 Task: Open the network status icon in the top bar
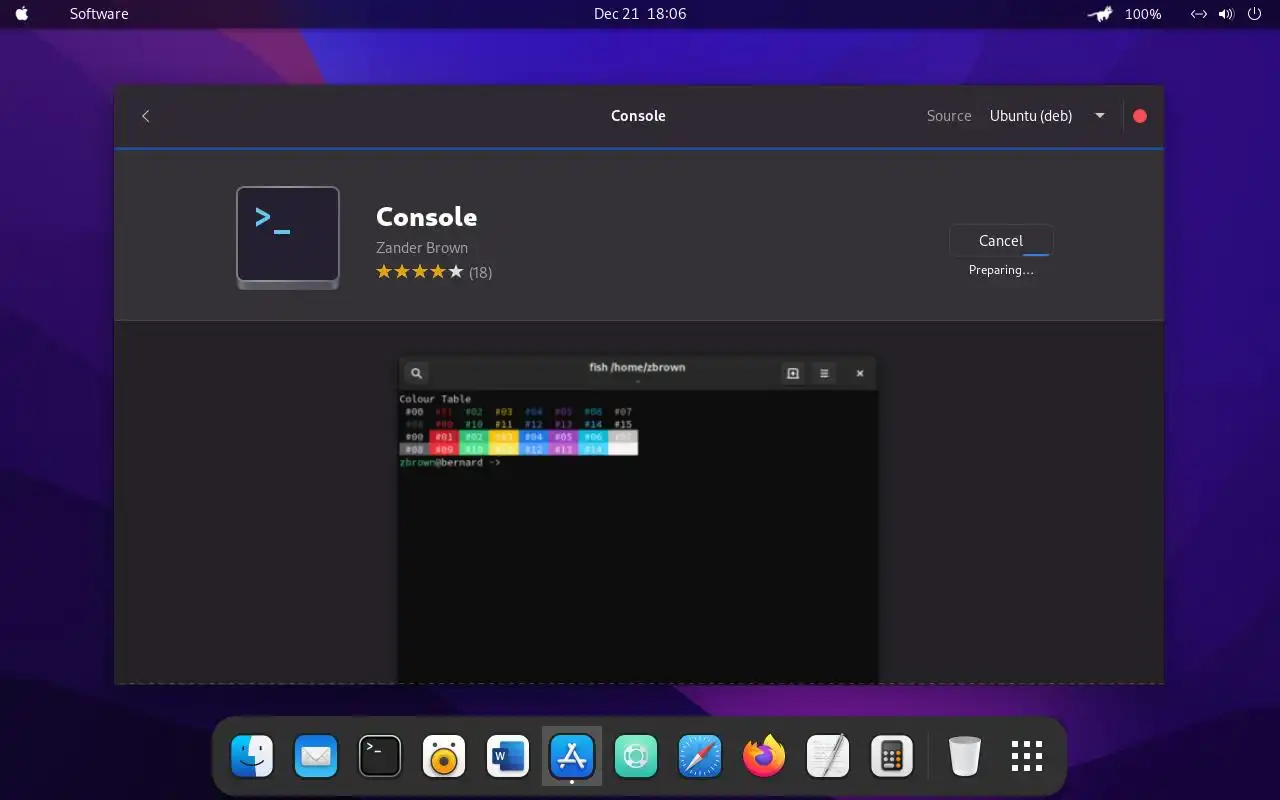pyautogui.click(x=1199, y=14)
